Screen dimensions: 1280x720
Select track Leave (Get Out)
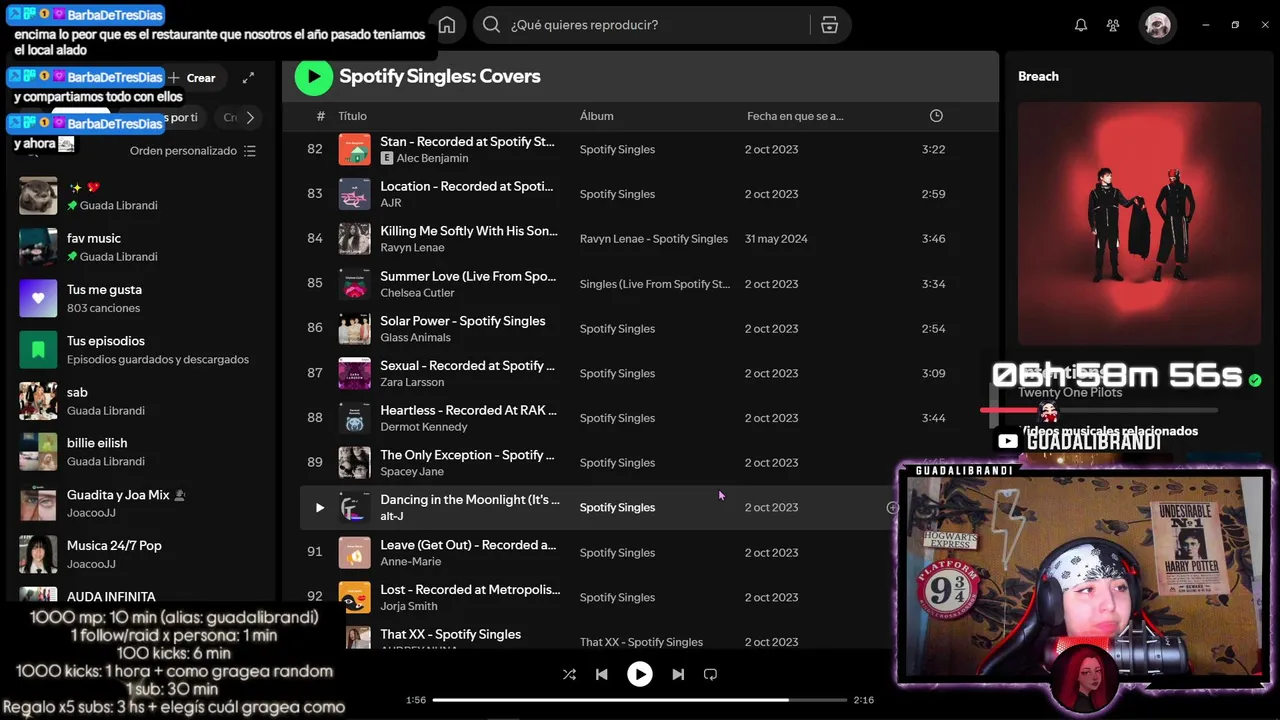point(468,545)
